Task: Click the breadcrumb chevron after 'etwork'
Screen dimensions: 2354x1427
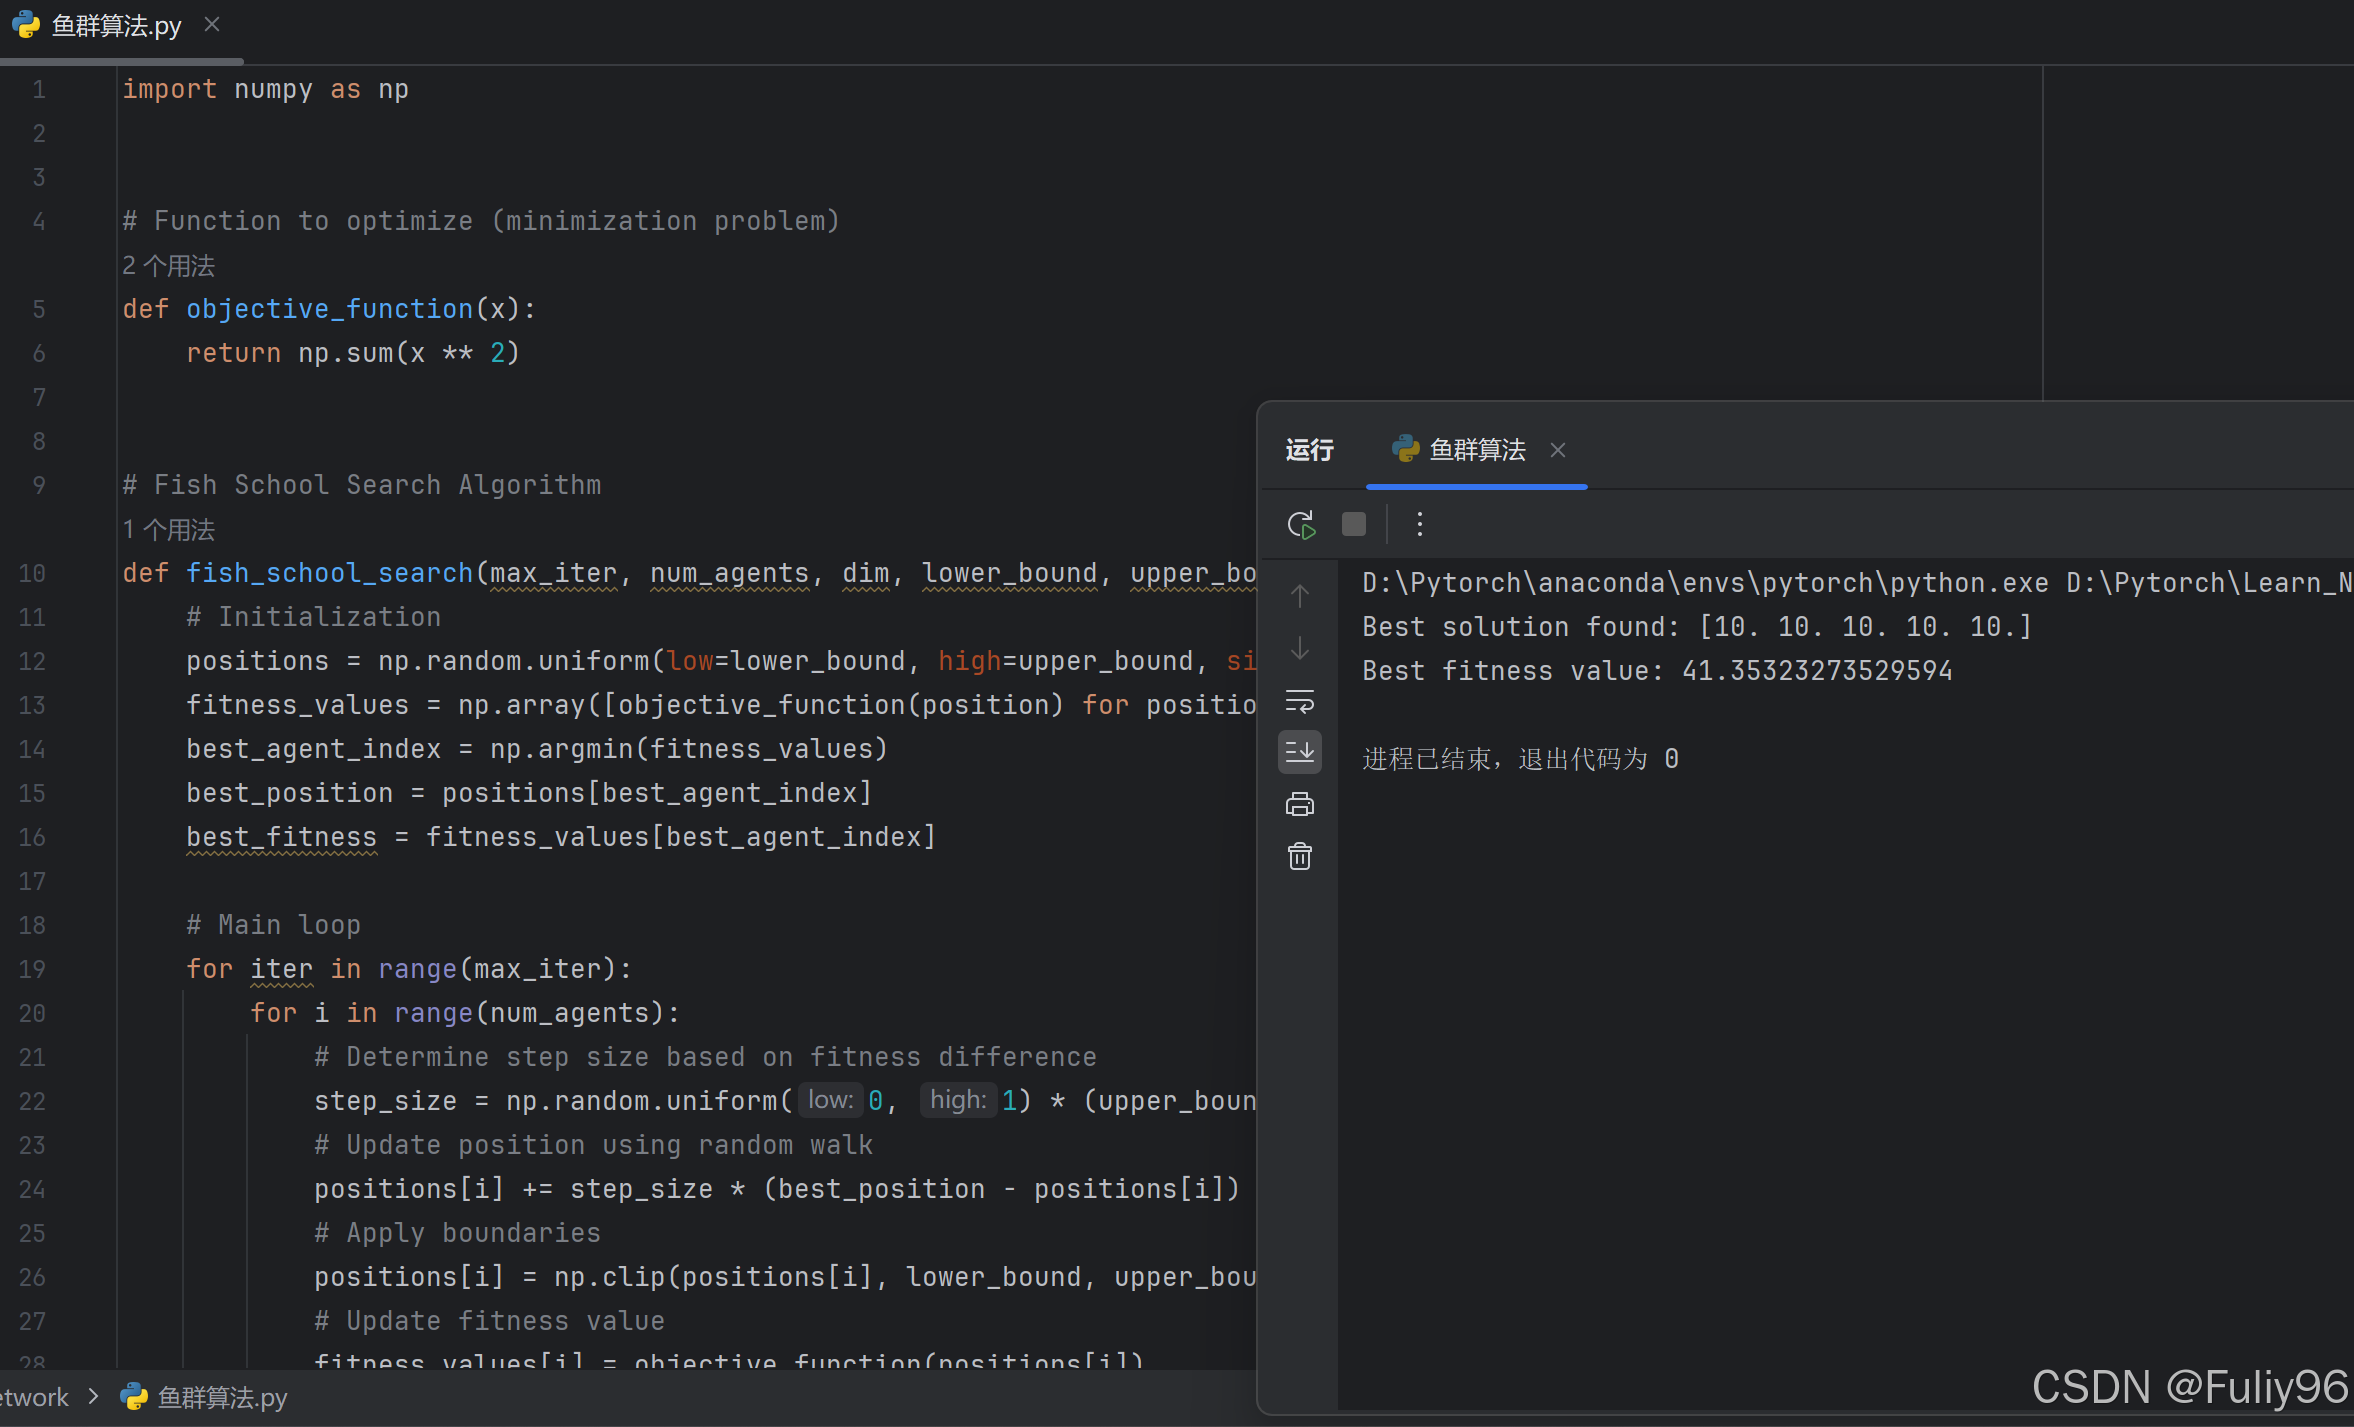Action: click(94, 1396)
